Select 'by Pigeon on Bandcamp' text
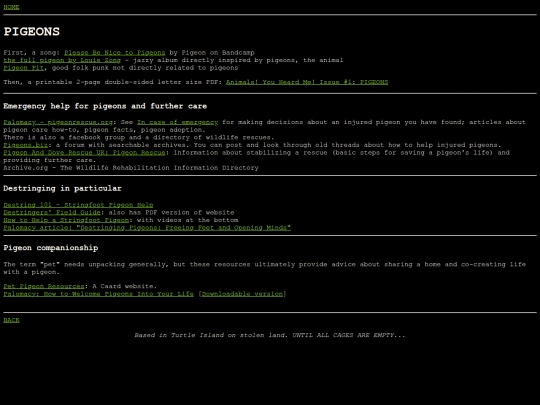 [x=212, y=53]
